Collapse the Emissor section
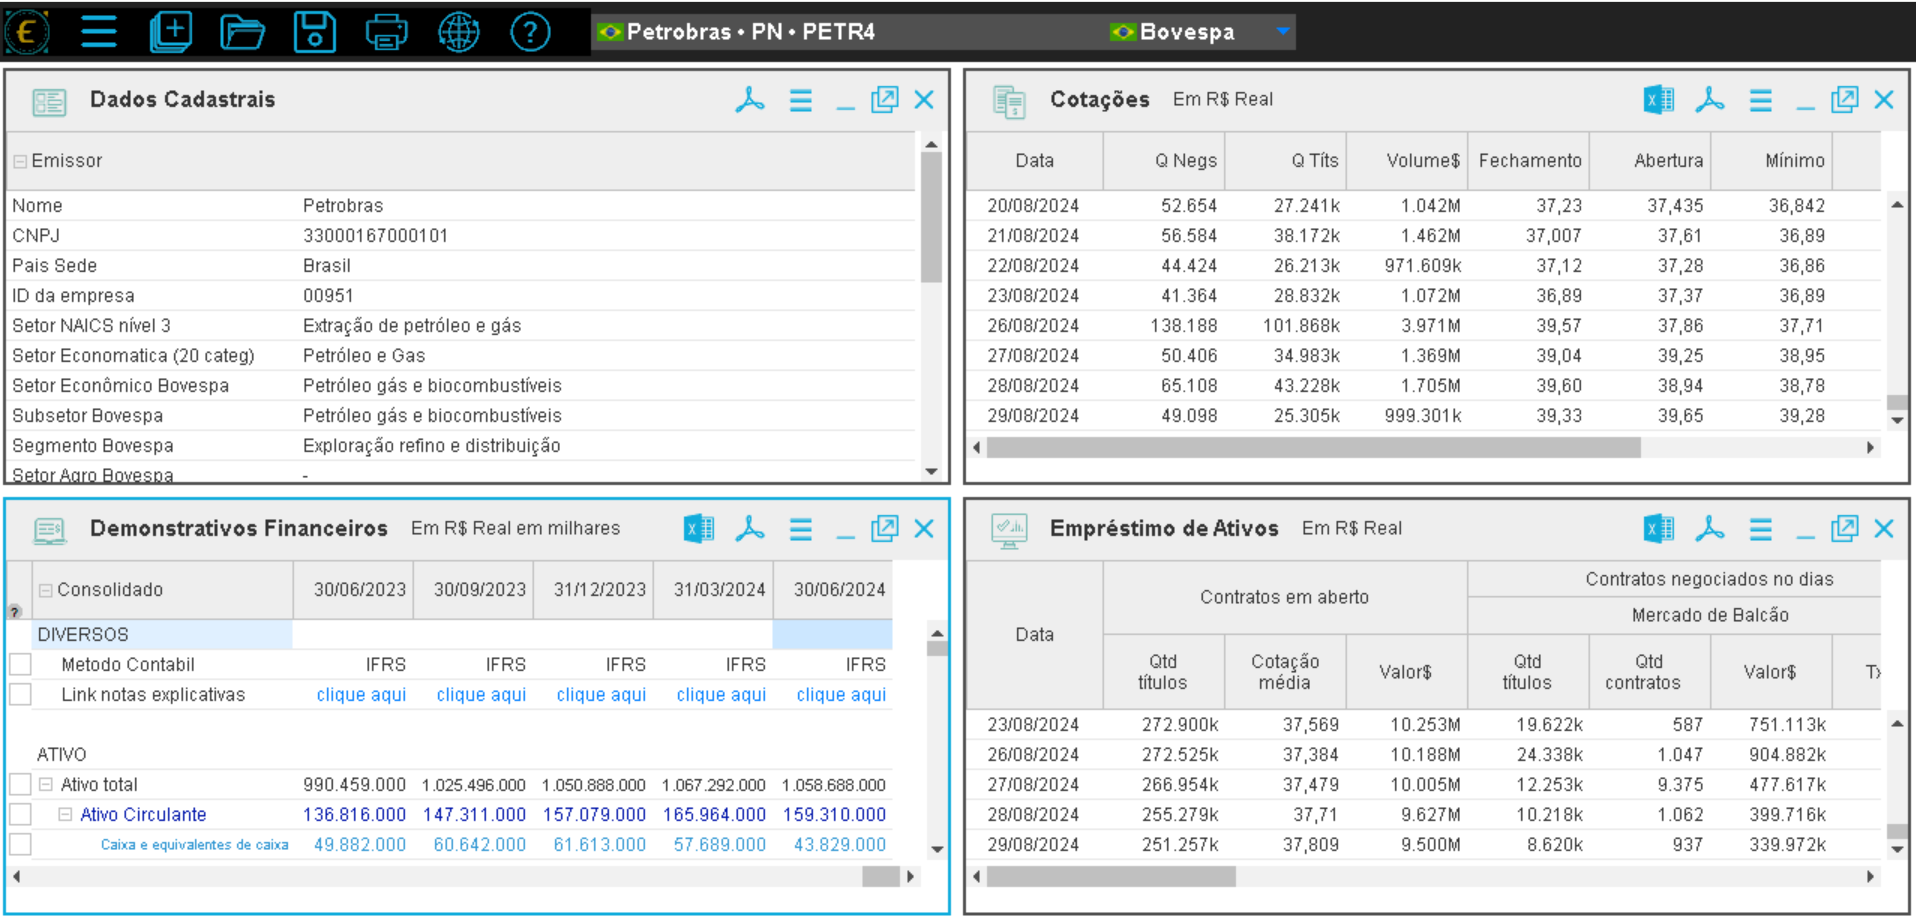The height and width of the screenshot is (921, 1916). (20, 161)
